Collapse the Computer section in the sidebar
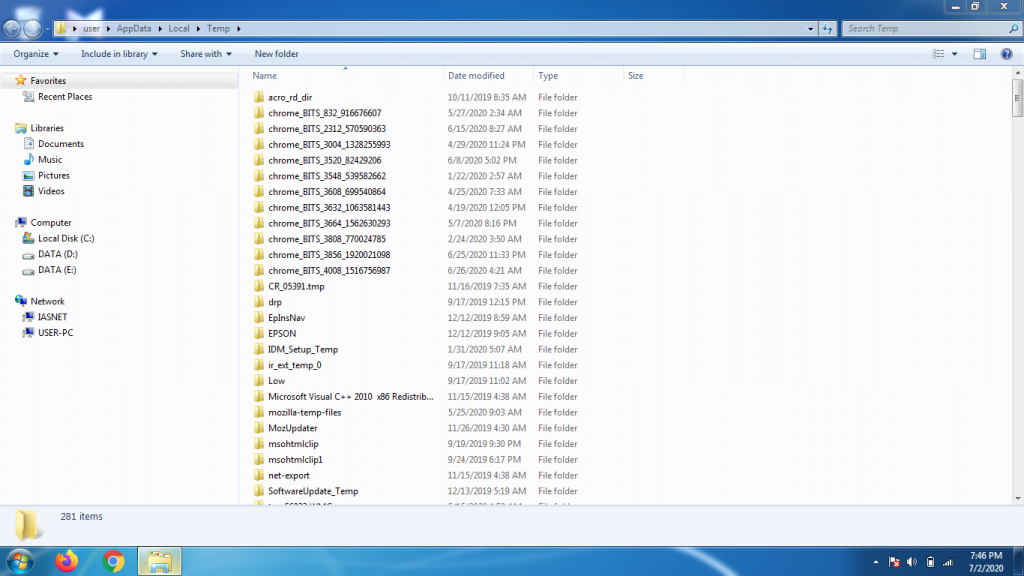The image size is (1024, 576). [14, 222]
